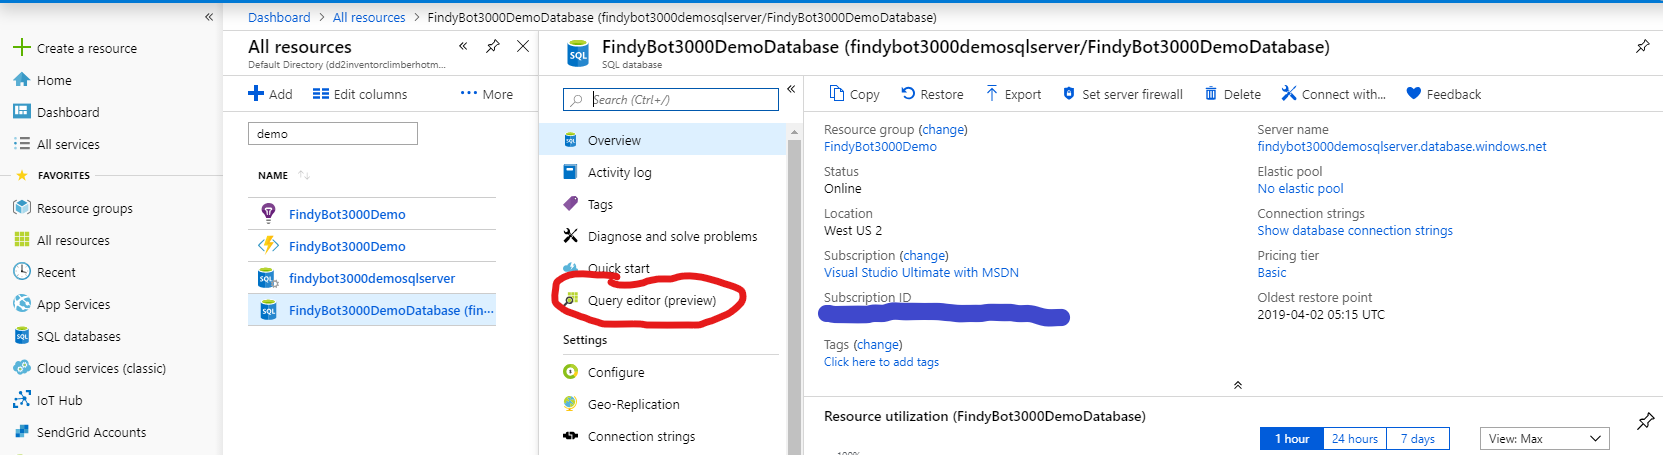Go to SQL databases in sidebar
Viewport: 1663px width, 455px height.
78,336
